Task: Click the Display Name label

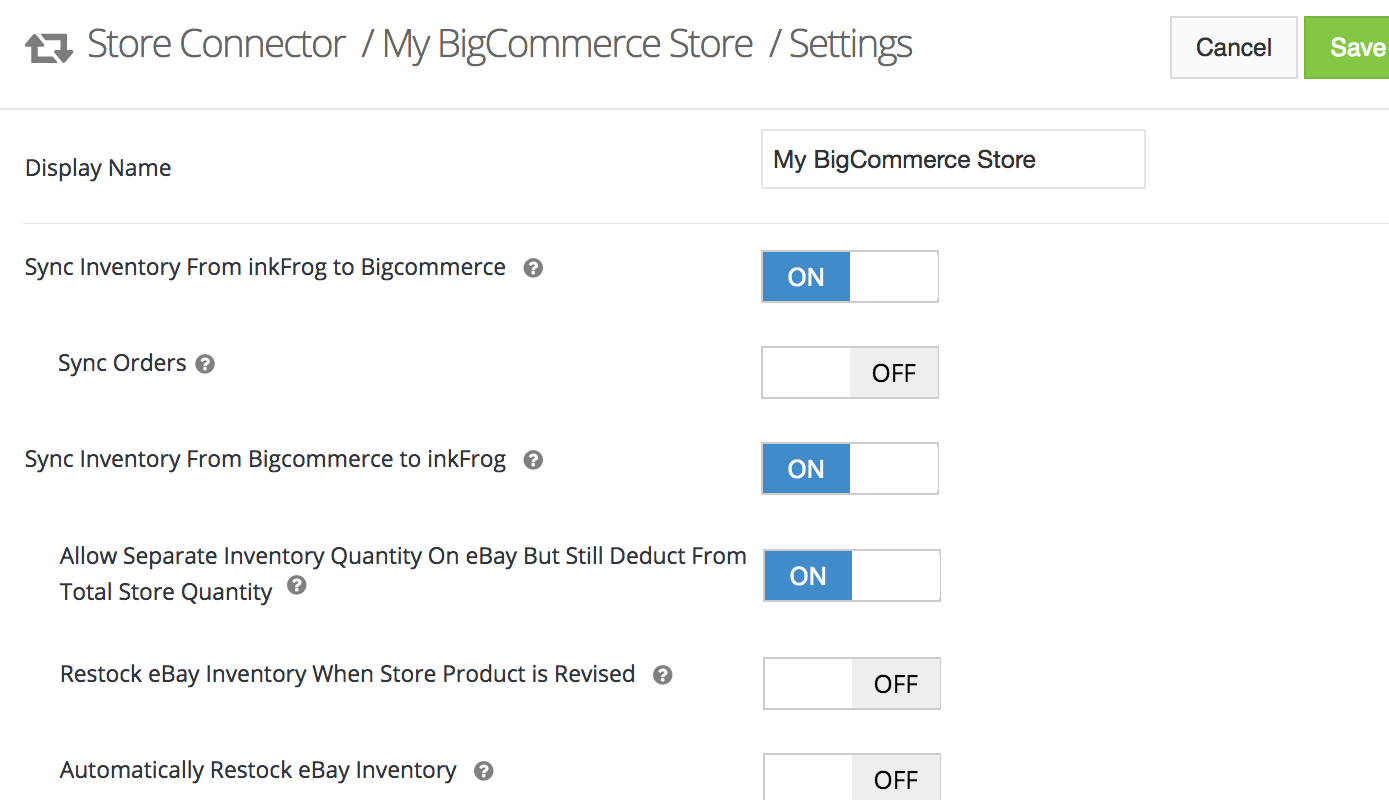Action: [x=98, y=168]
